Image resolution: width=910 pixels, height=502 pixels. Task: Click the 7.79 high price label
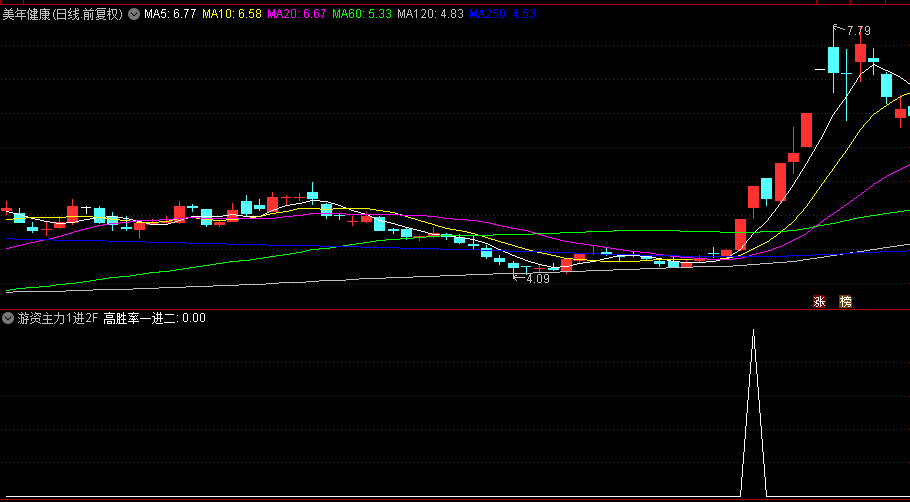click(x=858, y=31)
